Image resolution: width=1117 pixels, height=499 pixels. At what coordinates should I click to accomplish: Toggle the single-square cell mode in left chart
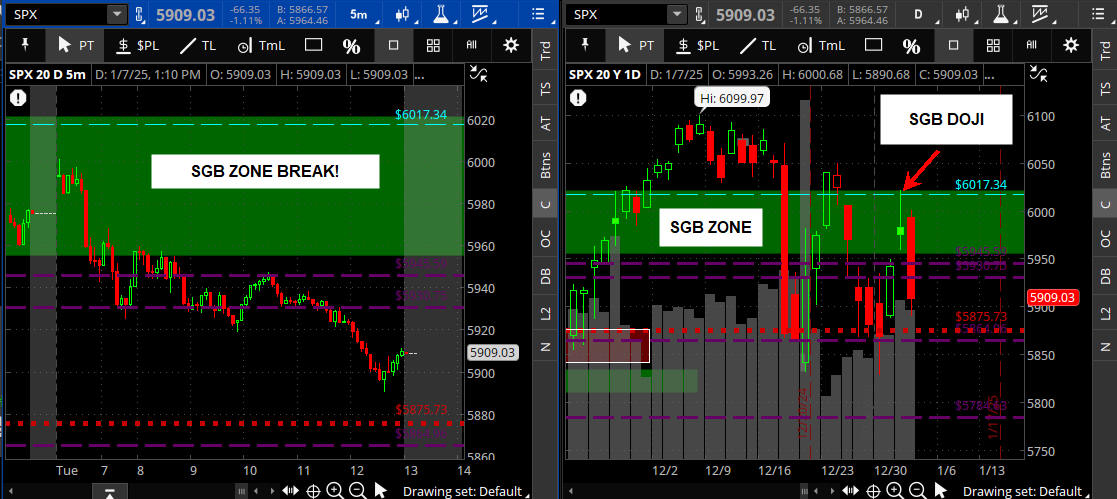point(393,46)
